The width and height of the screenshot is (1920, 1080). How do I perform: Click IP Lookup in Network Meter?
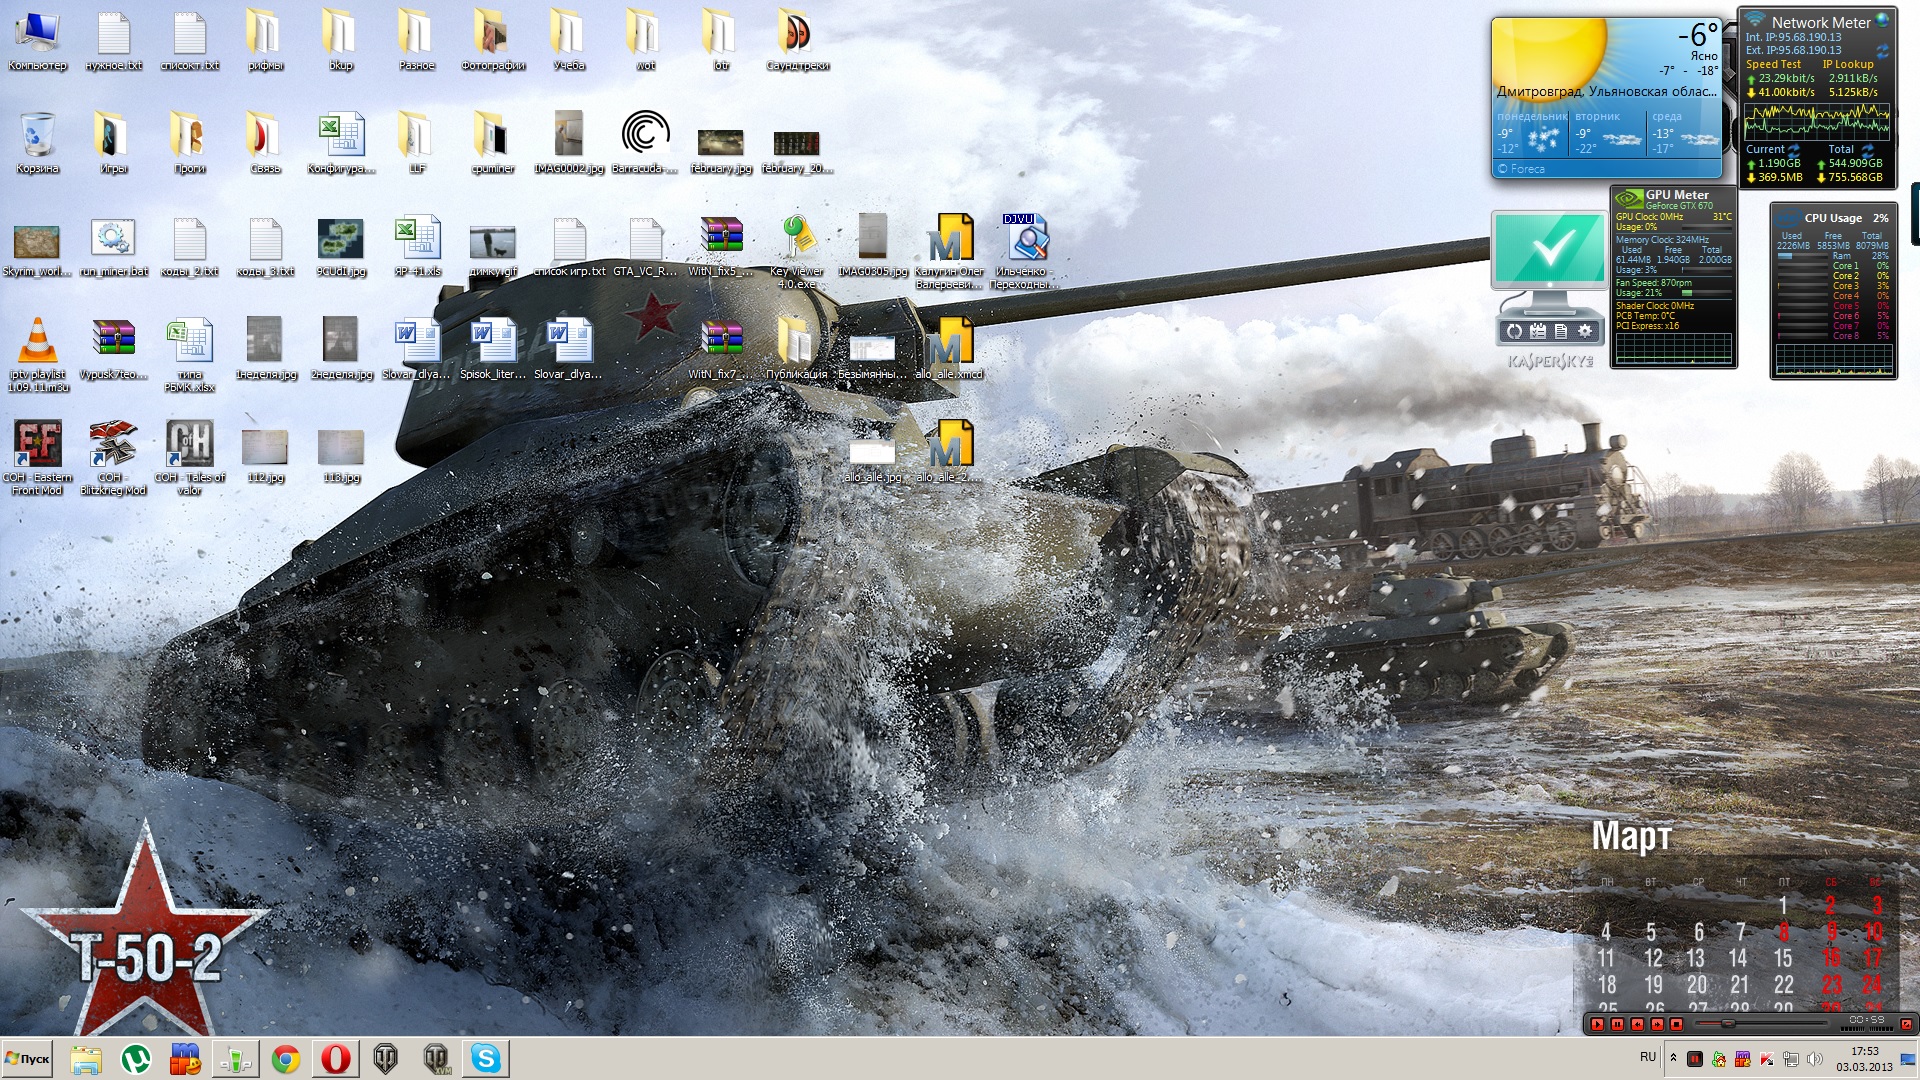(1847, 64)
